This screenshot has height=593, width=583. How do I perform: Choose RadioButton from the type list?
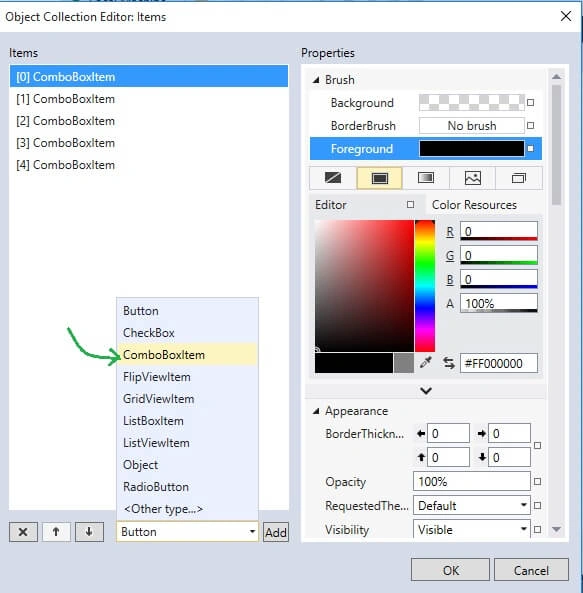coord(188,486)
